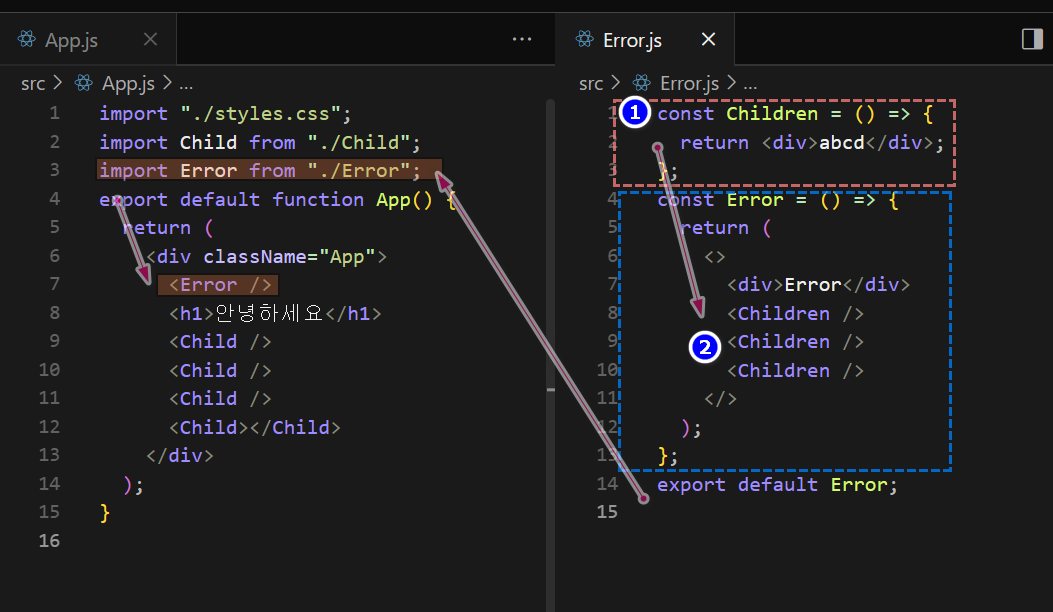Open the src breadcrumb above App.js
Screen dimensions: 1053x612
pos(33,84)
